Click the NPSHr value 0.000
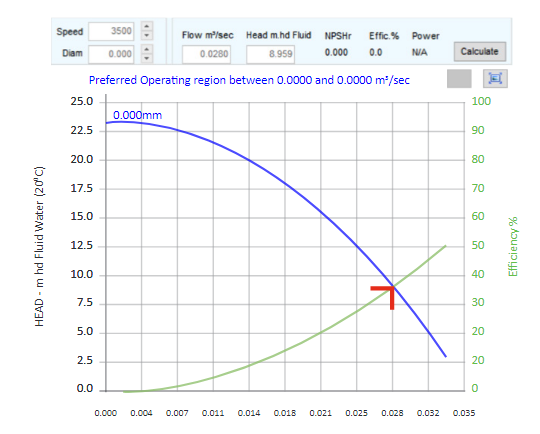540x434 pixels. tap(336, 52)
